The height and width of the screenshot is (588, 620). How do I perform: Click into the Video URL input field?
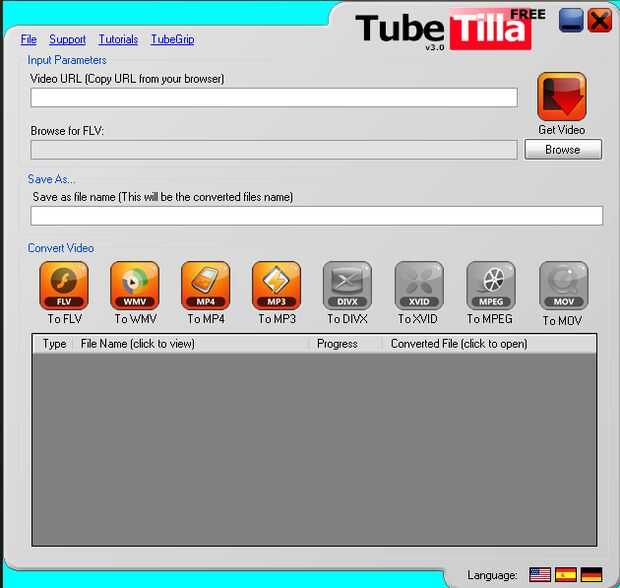point(274,98)
